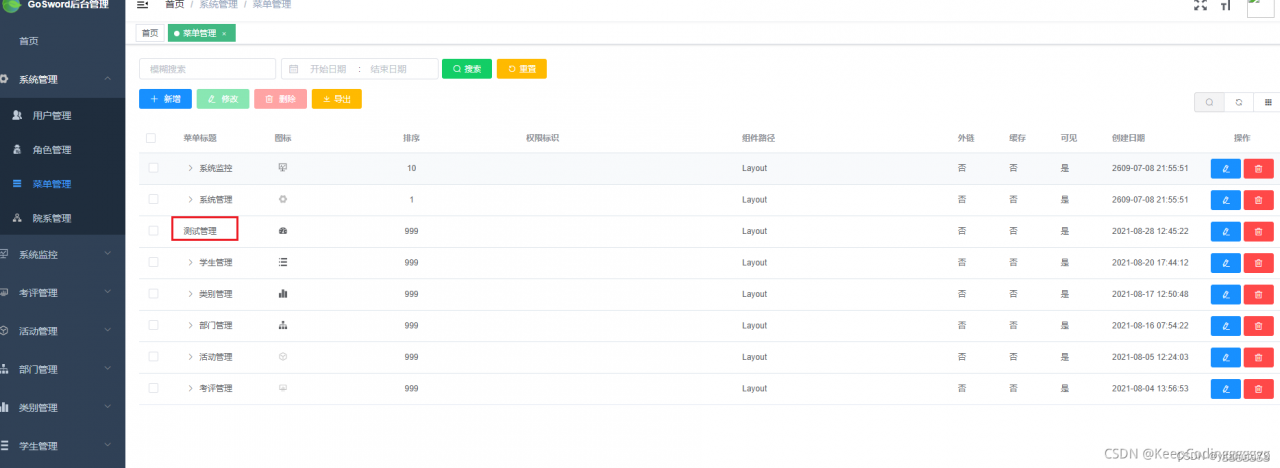Check the 系统管理 table row checkbox
The height and width of the screenshot is (468, 1280).
coord(153,199)
